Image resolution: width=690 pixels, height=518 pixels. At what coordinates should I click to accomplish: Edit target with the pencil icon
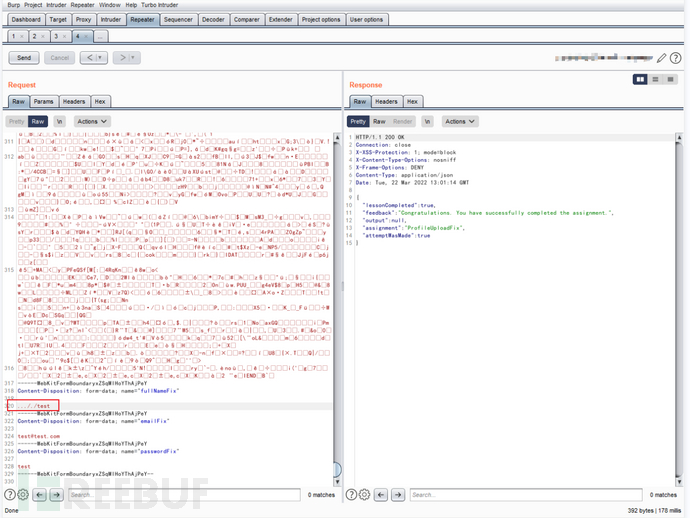[x=661, y=58]
